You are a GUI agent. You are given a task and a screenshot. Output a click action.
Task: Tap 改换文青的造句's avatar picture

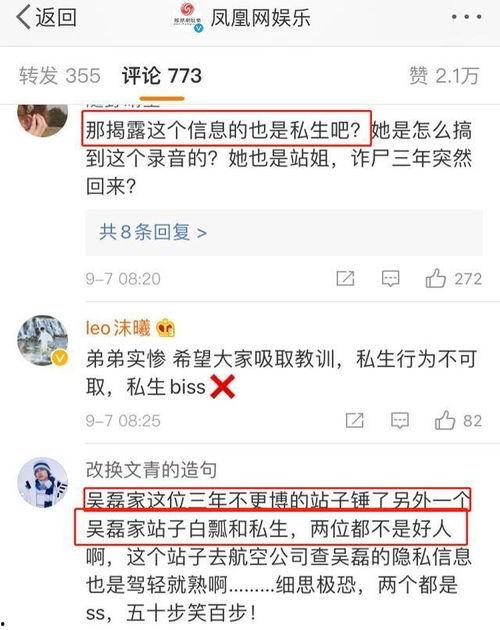(x=43, y=483)
